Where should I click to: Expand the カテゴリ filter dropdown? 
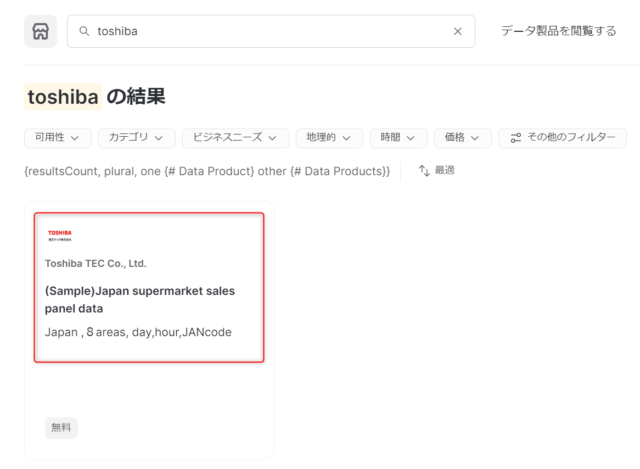click(137, 138)
